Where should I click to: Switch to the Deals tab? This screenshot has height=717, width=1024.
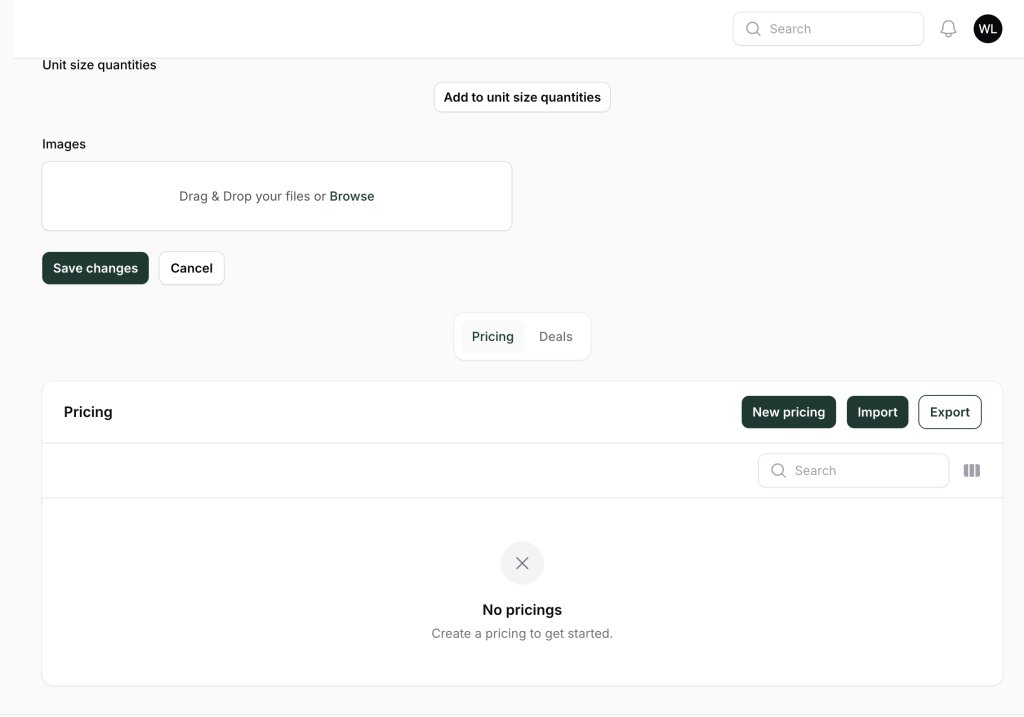click(x=555, y=337)
